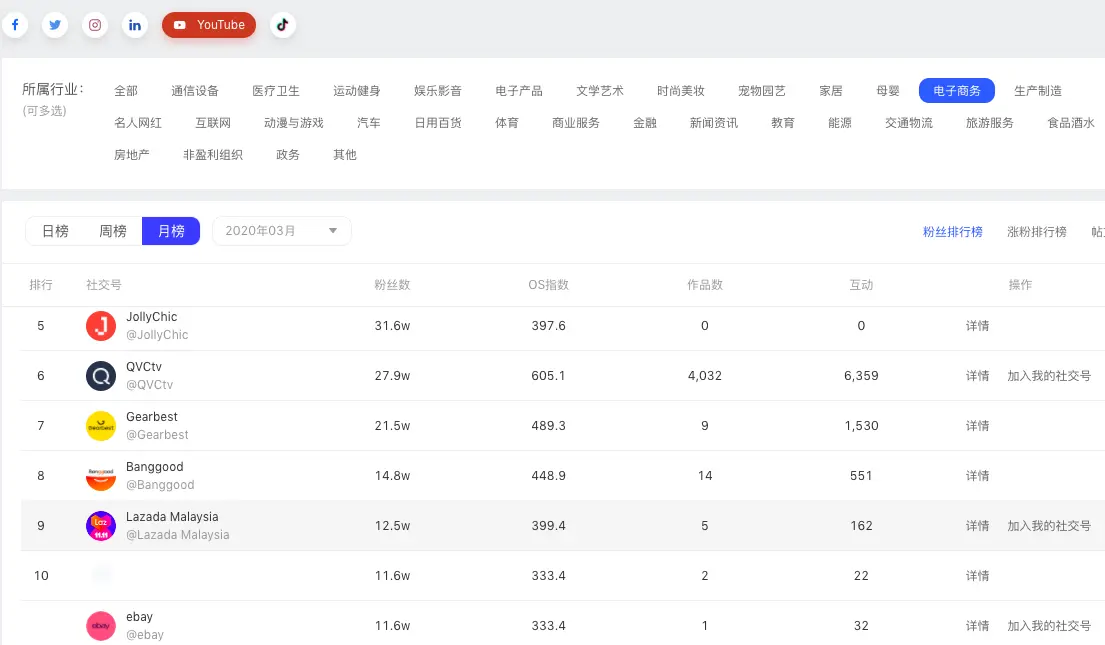The width and height of the screenshot is (1105, 645).
Task: Open Gearbest account avatar
Action: tap(101, 426)
